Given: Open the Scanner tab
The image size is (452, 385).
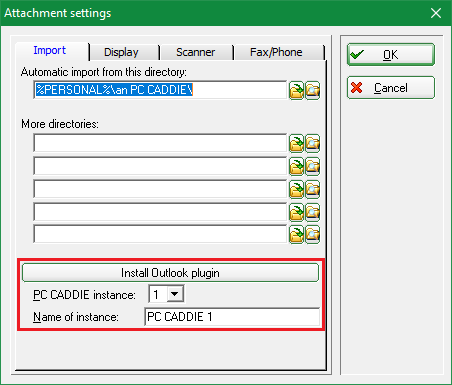Looking at the screenshot, I should point(196,52).
